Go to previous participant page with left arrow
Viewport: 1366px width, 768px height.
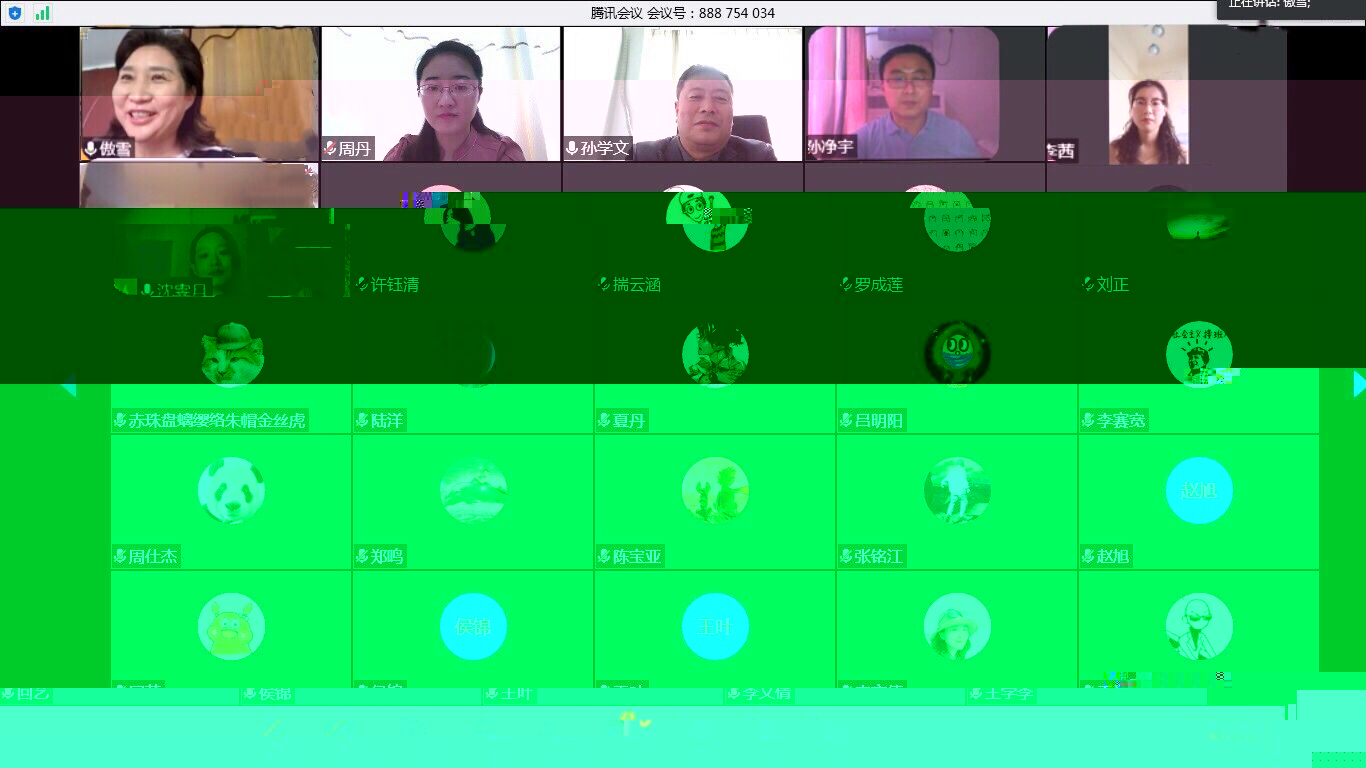[x=67, y=386]
